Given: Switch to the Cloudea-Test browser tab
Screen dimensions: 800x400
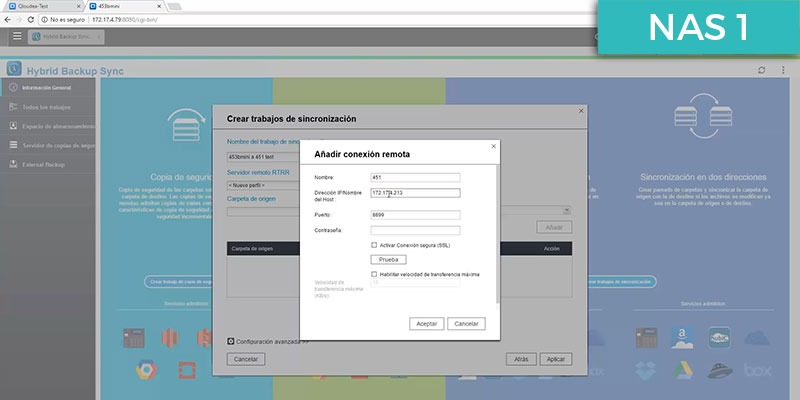Looking at the screenshot, I should pos(42,7).
